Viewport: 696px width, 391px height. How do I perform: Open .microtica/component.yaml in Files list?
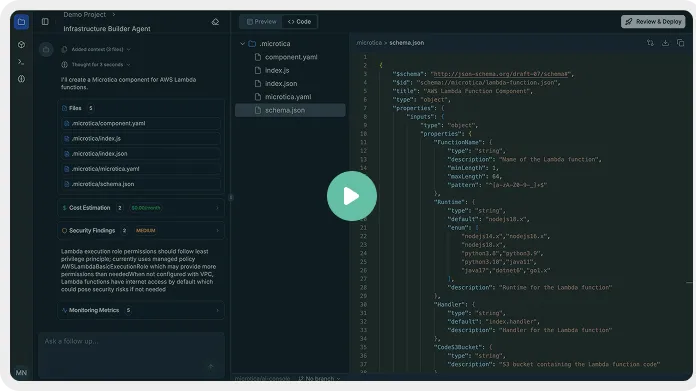pos(141,123)
